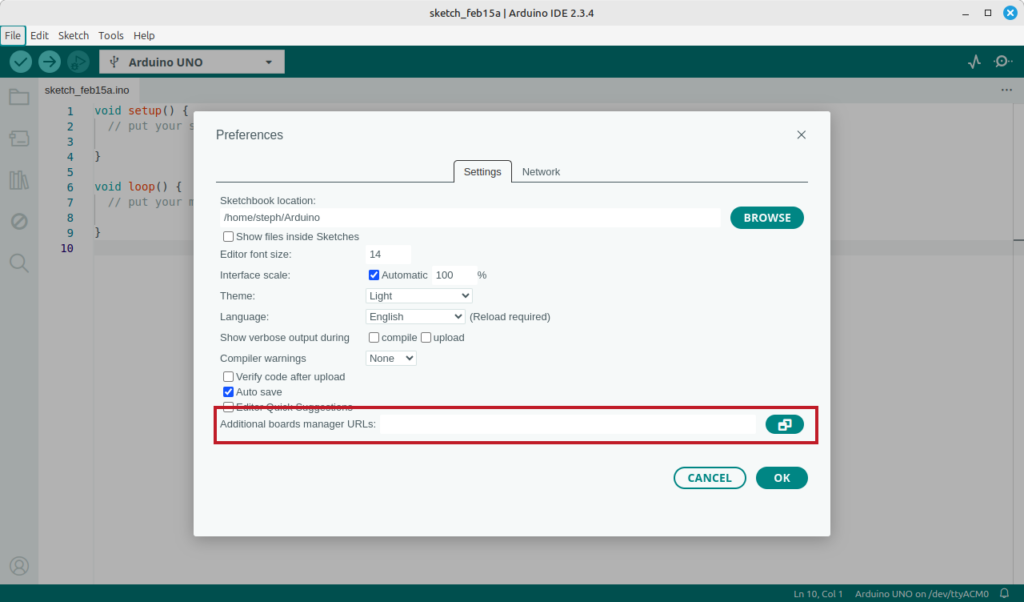Open the Compiler warnings dropdown
This screenshot has height=602, width=1024.
391,358
